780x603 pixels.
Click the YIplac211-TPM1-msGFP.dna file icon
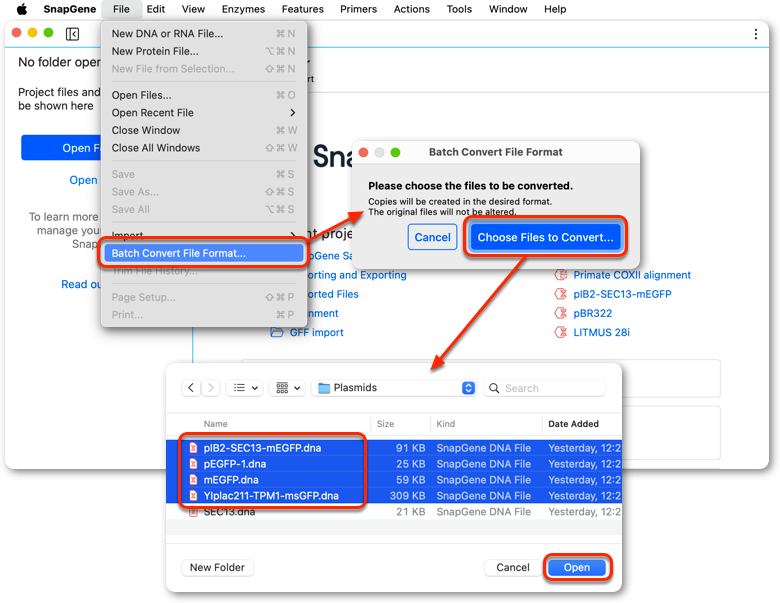point(194,496)
